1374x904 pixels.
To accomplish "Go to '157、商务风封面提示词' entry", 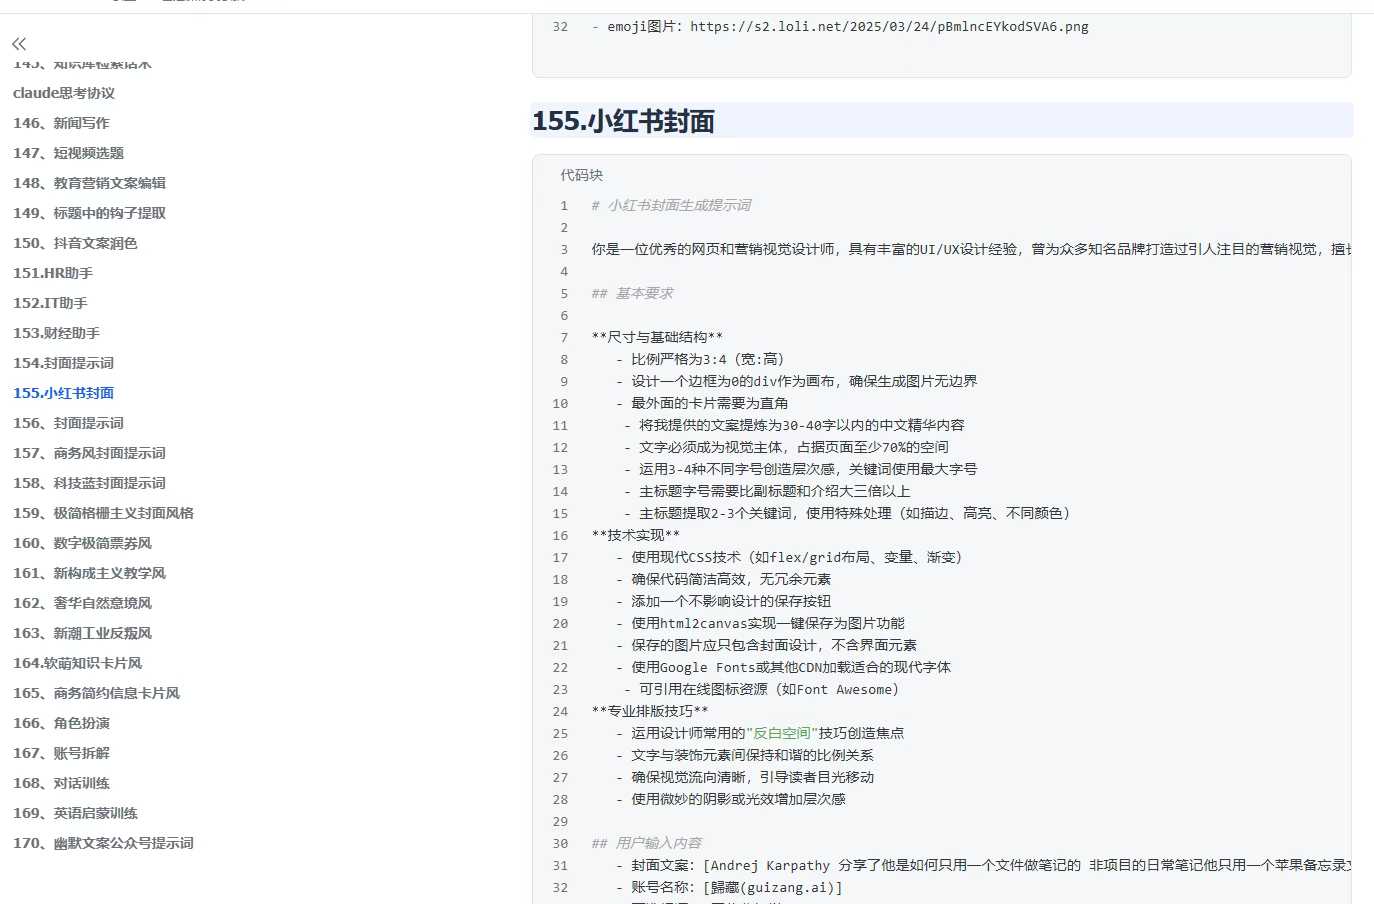I will 89,453.
